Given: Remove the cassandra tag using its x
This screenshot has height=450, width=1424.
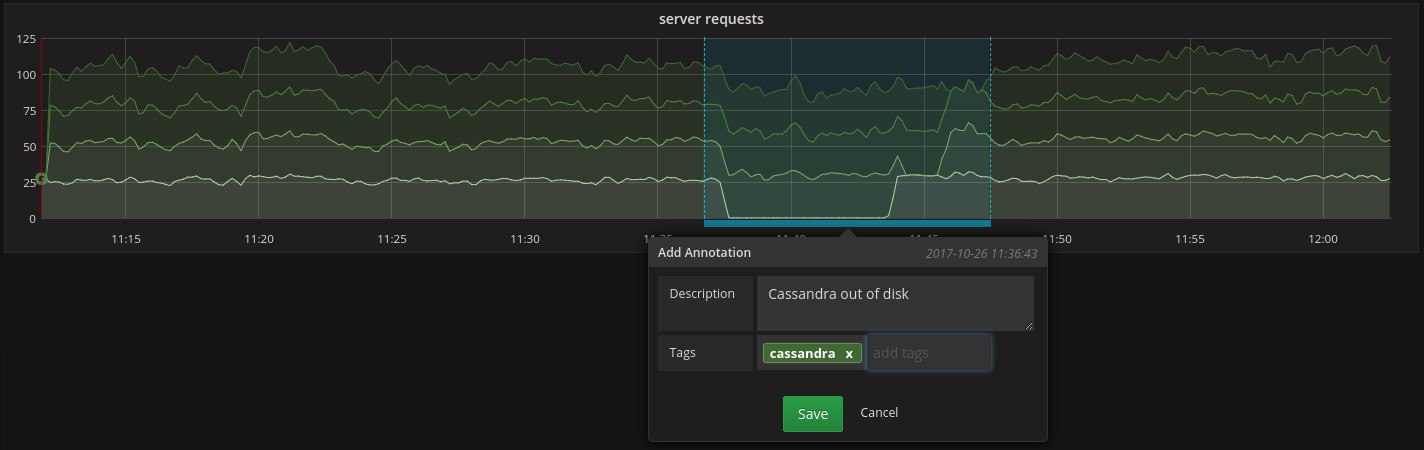Looking at the screenshot, I should [x=849, y=353].
